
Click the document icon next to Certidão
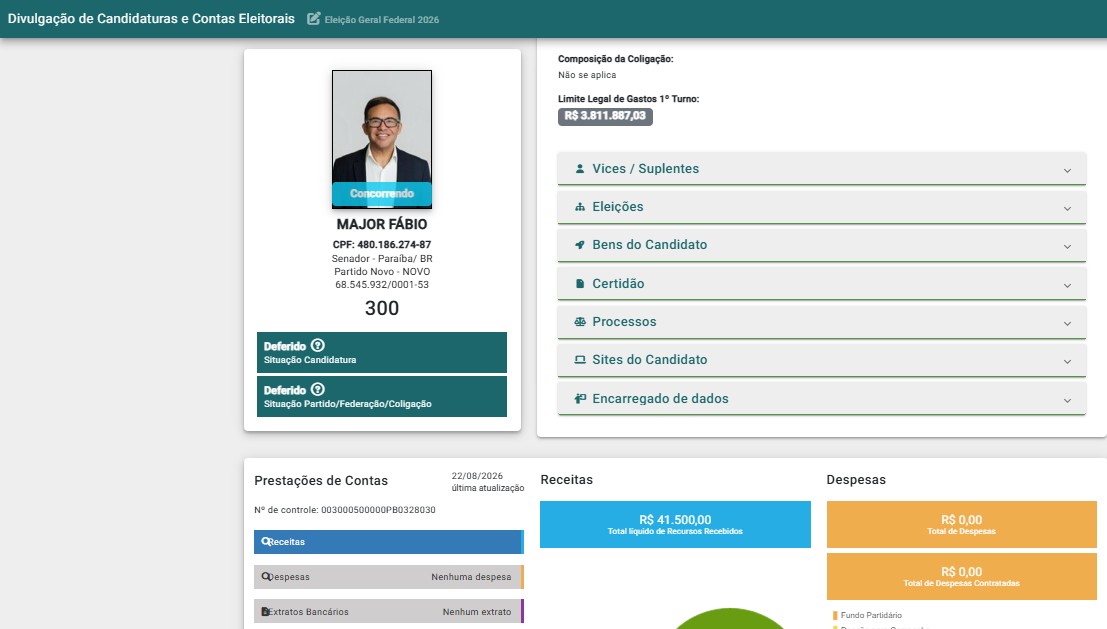[580, 284]
